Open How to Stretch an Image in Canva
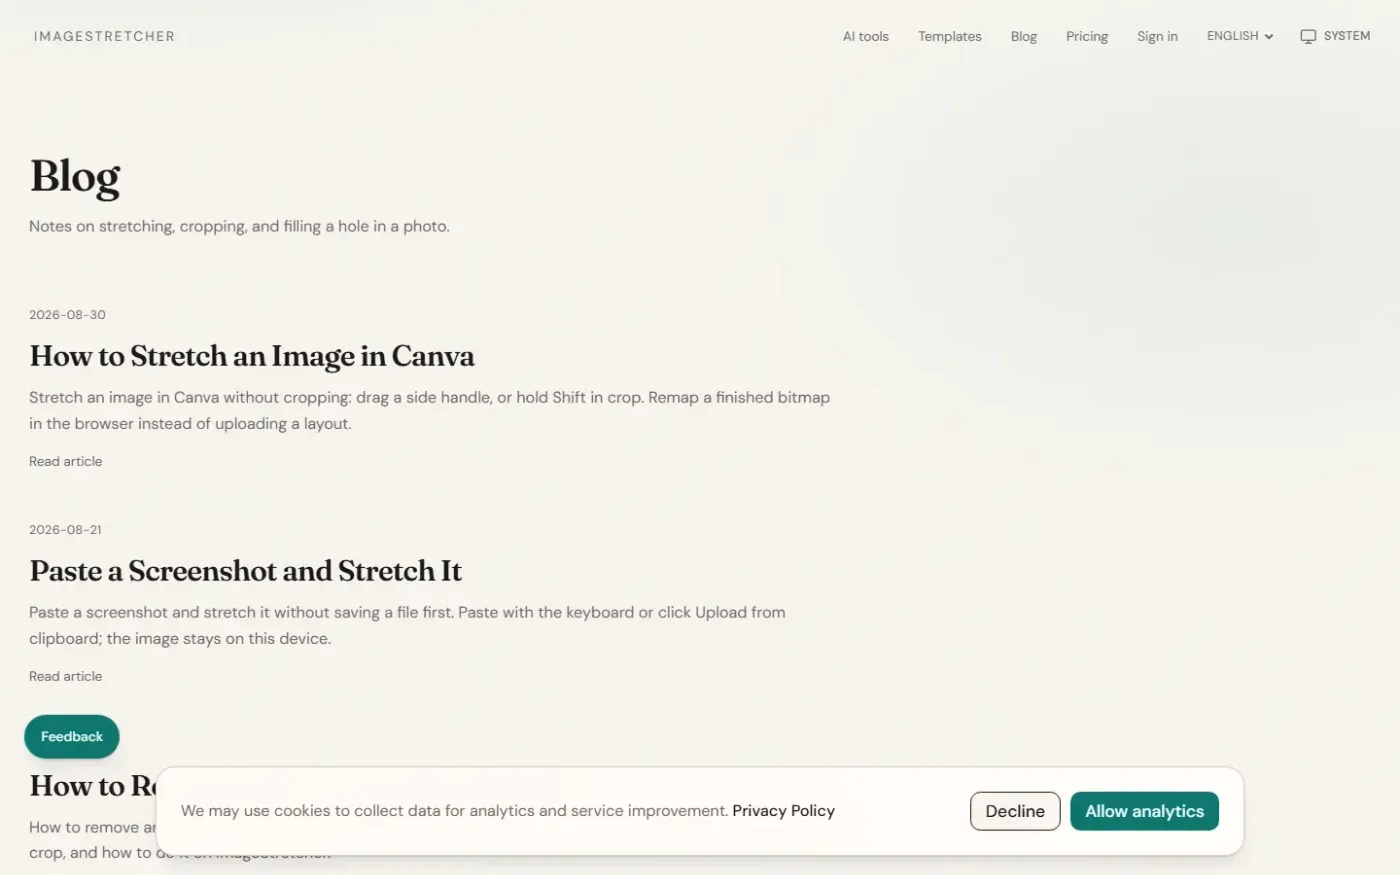The height and width of the screenshot is (875, 1400). coord(252,356)
